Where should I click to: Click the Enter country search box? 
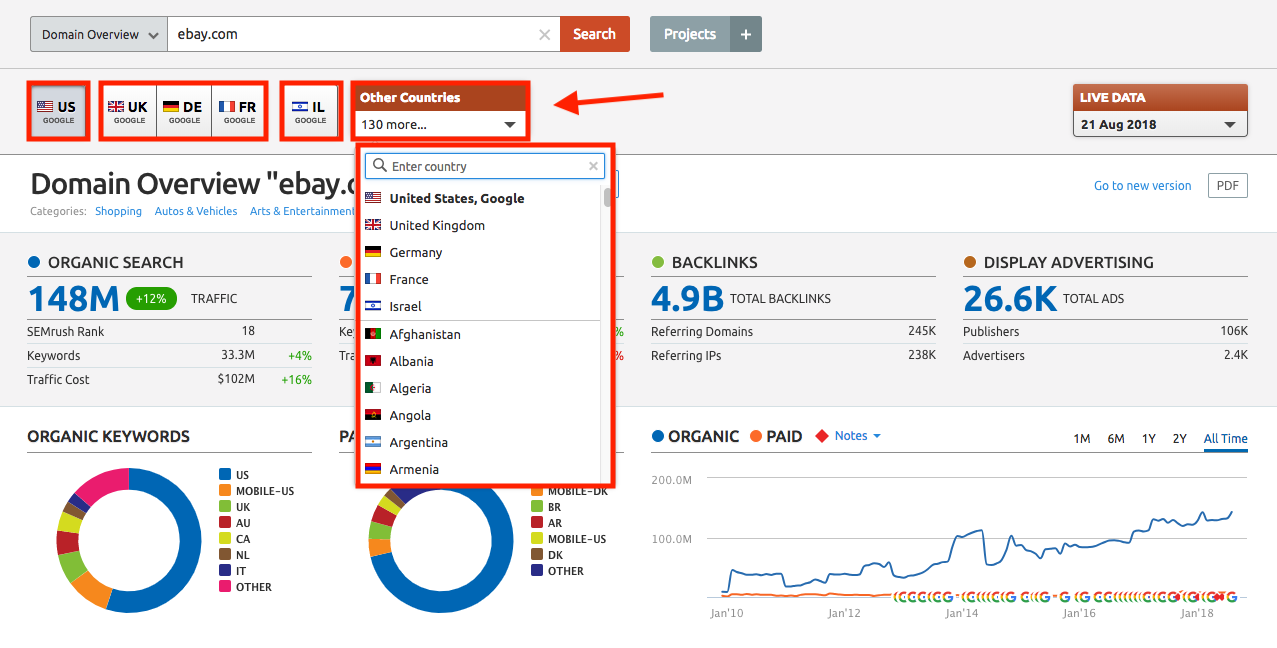[485, 166]
